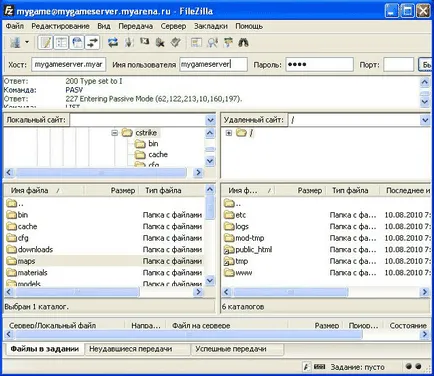Switch to Файлы в задании tab
This screenshot has height=376, width=434.
[x=44, y=349]
